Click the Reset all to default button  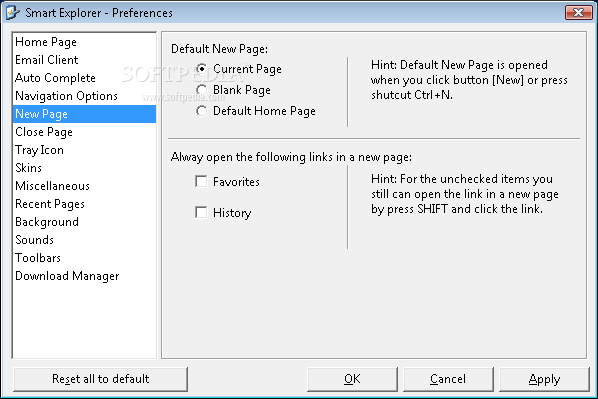100,379
